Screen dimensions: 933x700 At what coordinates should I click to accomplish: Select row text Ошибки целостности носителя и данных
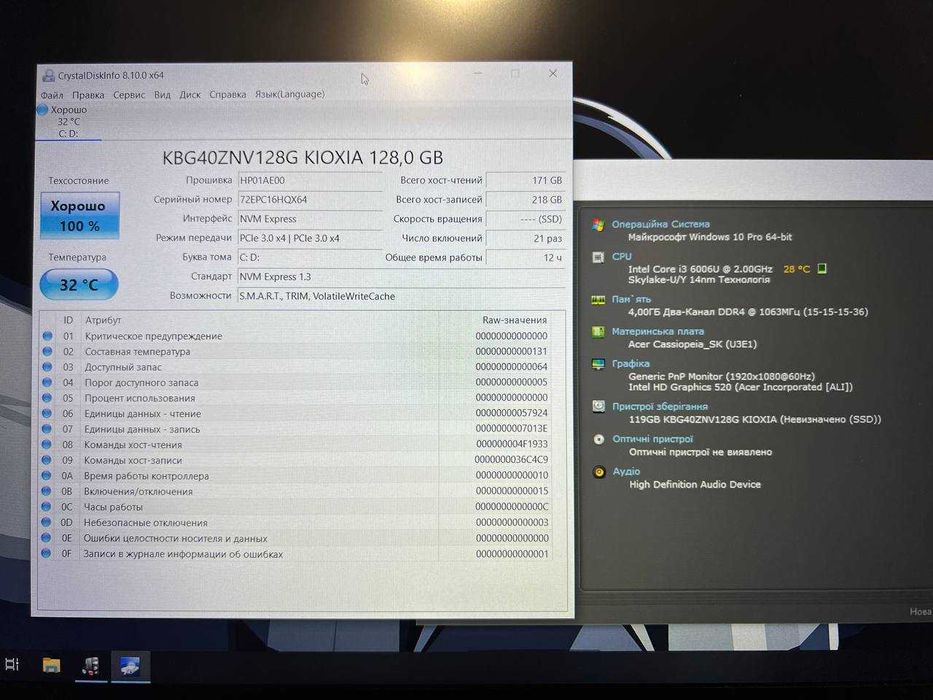click(175, 538)
